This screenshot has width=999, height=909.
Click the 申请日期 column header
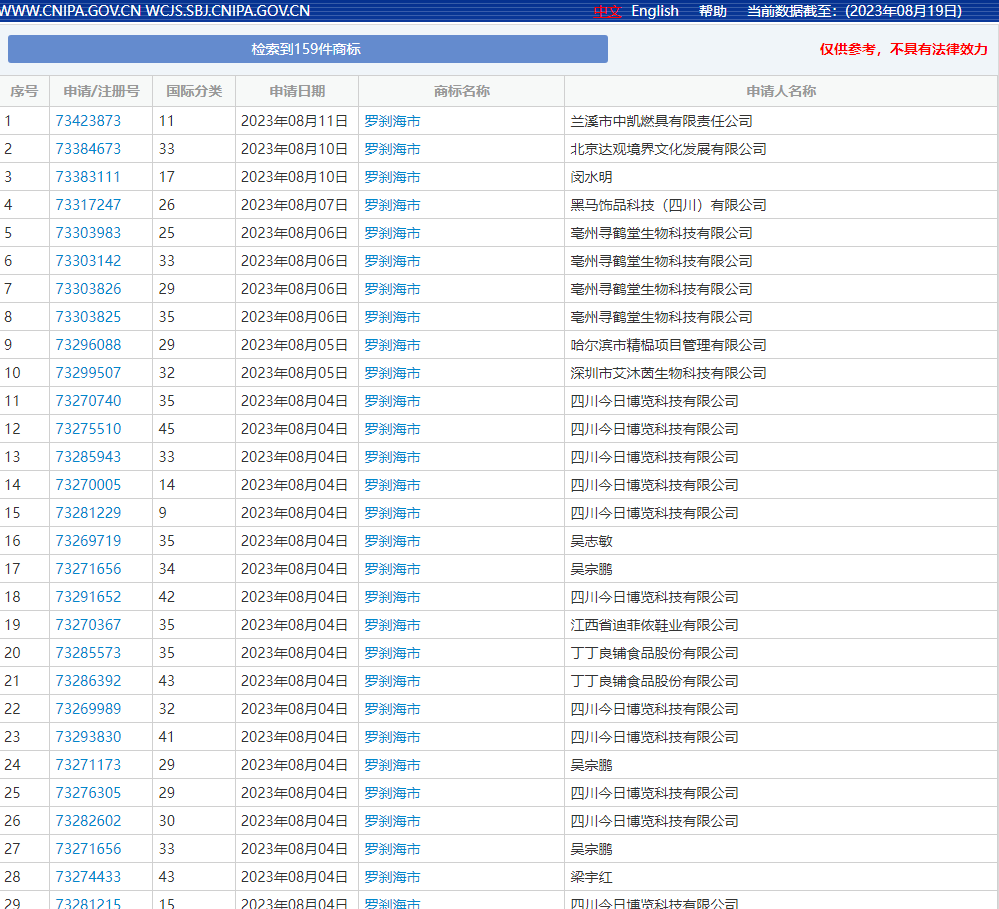(297, 91)
